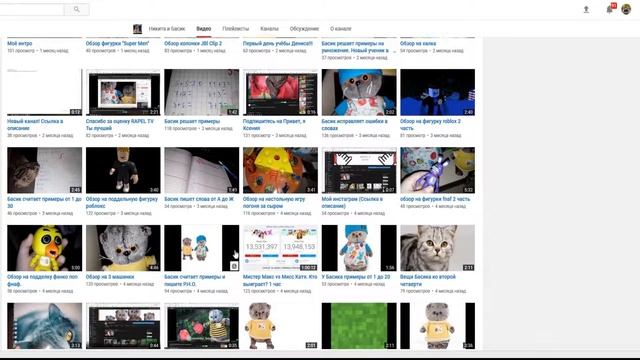Viewport: 640px width, 360px height.
Task: Open link 'Обзор на настольную игру погоня за сыром'
Action: coord(274,202)
